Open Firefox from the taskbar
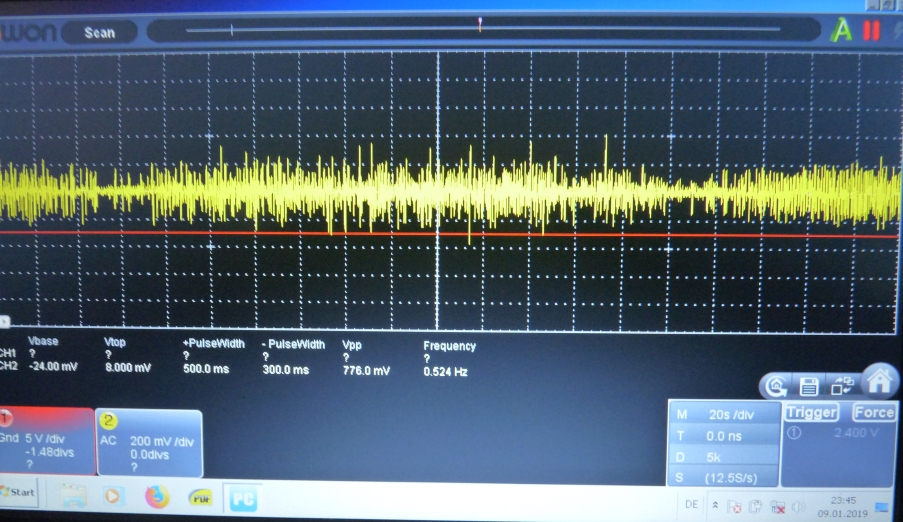 pyautogui.click(x=157, y=497)
